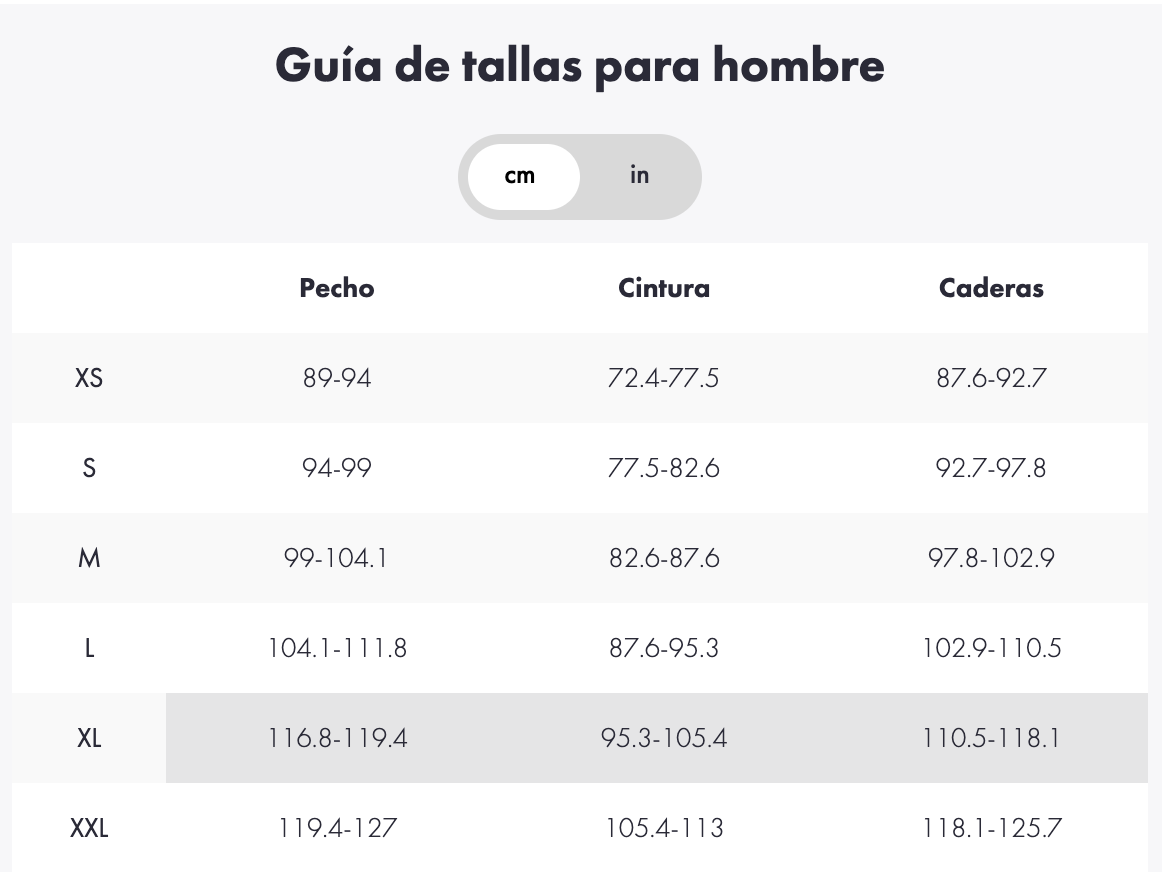Click the Cintura column header
This screenshot has width=1162, height=872.
tap(664, 287)
